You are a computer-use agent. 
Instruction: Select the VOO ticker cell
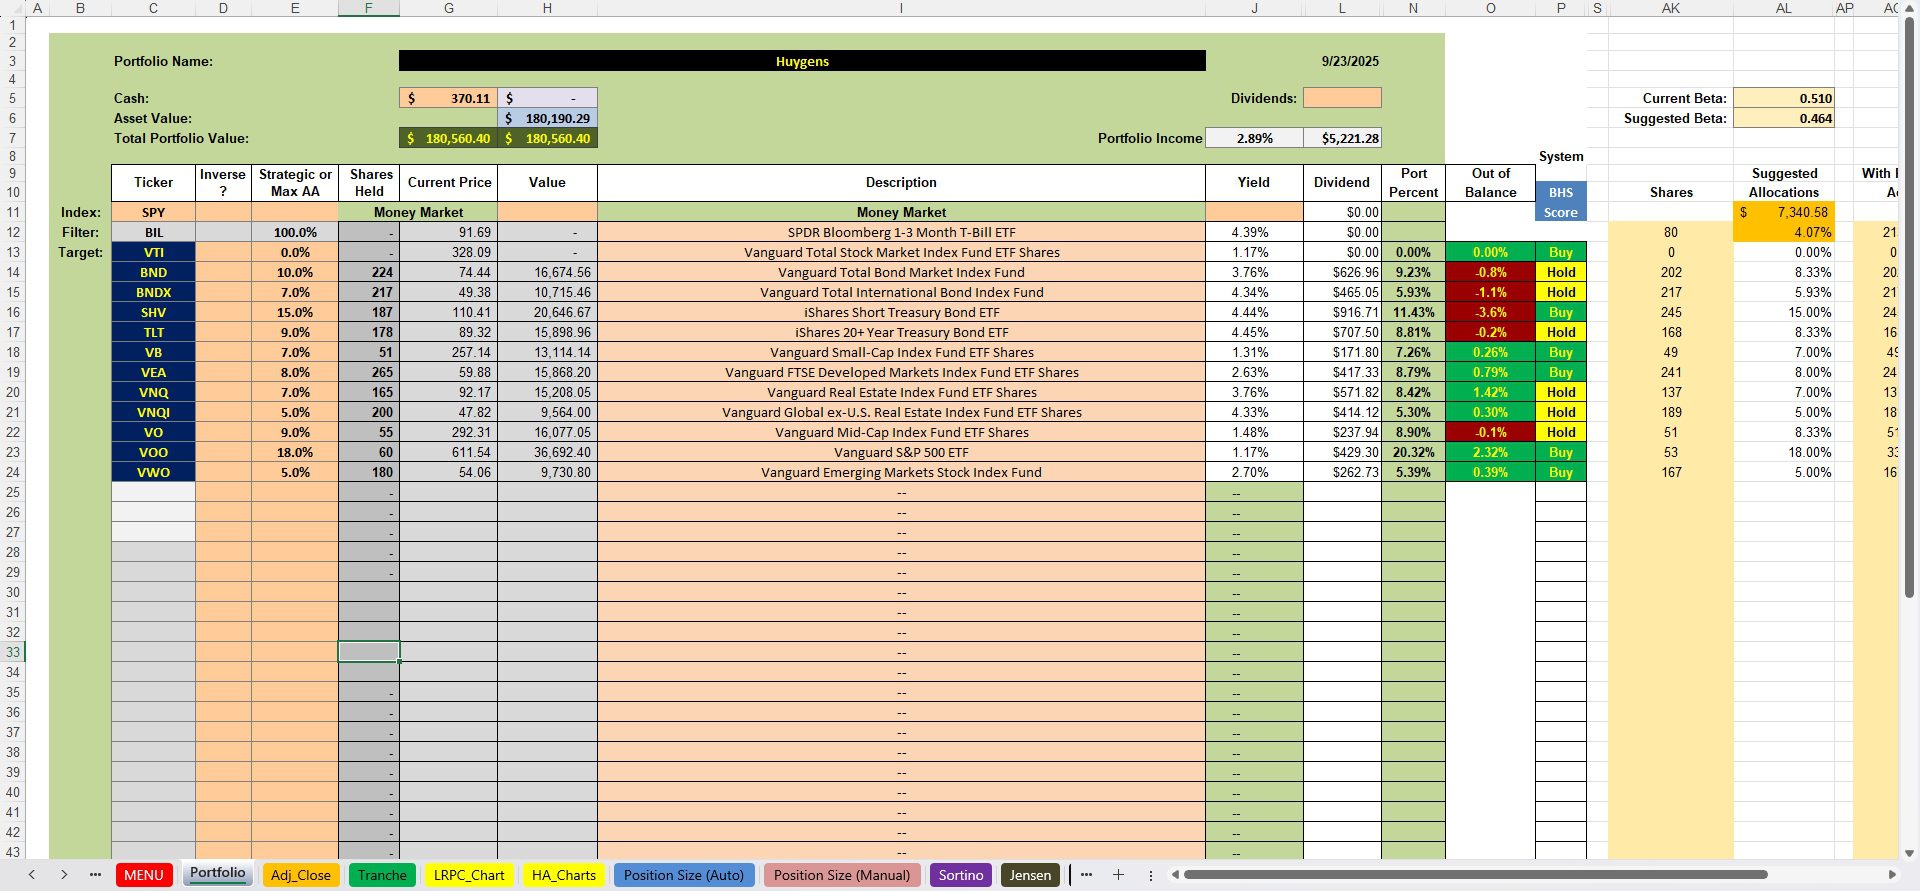153,452
